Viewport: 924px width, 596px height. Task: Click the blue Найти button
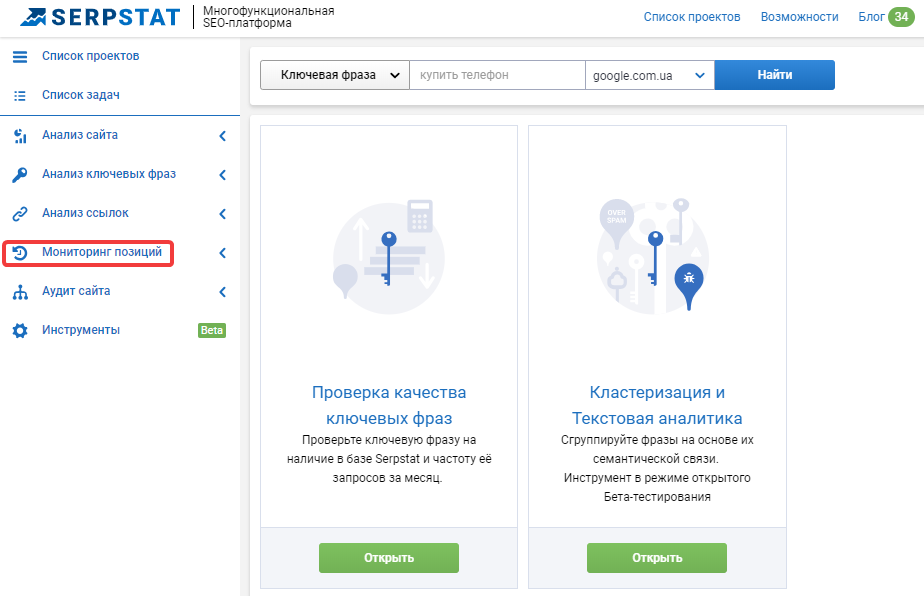click(x=774, y=75)
